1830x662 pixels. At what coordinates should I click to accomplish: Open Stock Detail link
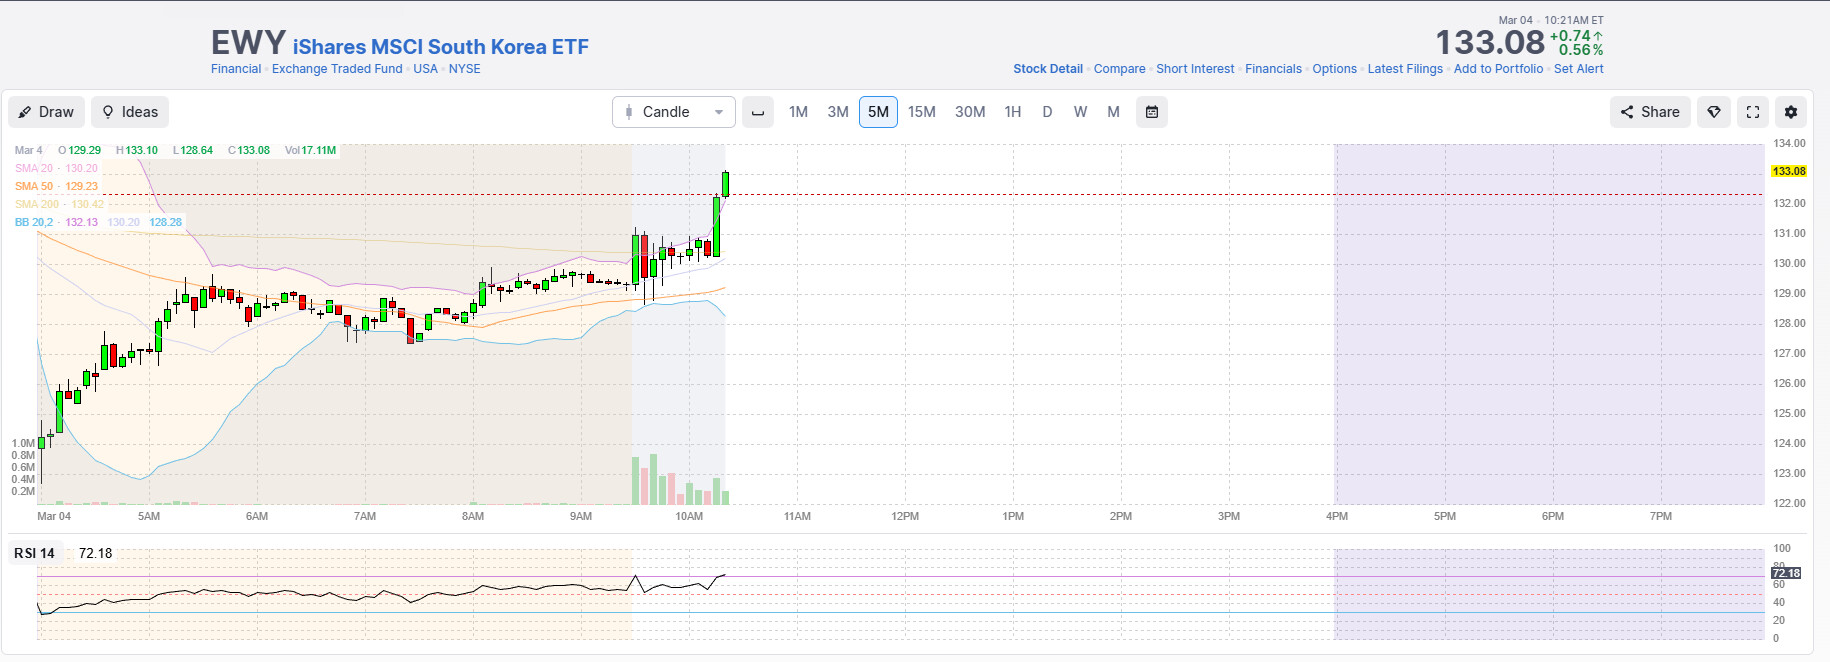(1048, 69)
